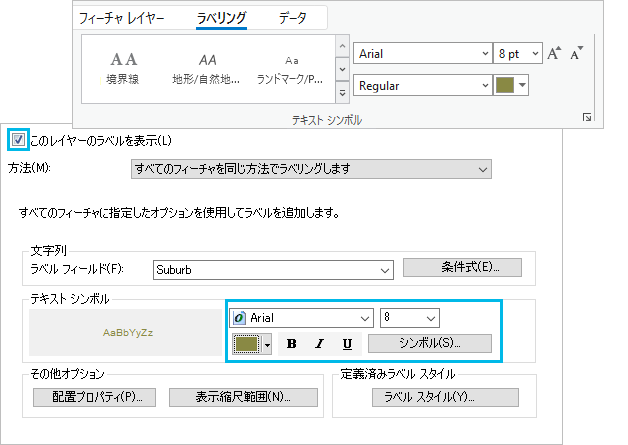Viewport: 628px width, 445px height.
Task: Click the decrease font size icon
Action: (x=576, y=54)
